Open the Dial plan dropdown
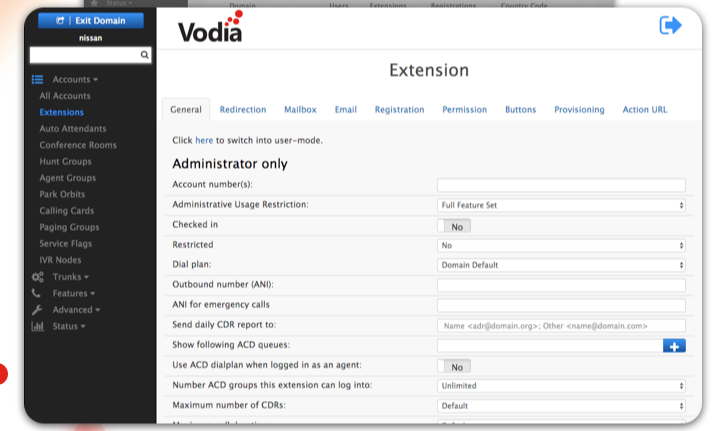722x431 pixels. [x=561, y=265]
